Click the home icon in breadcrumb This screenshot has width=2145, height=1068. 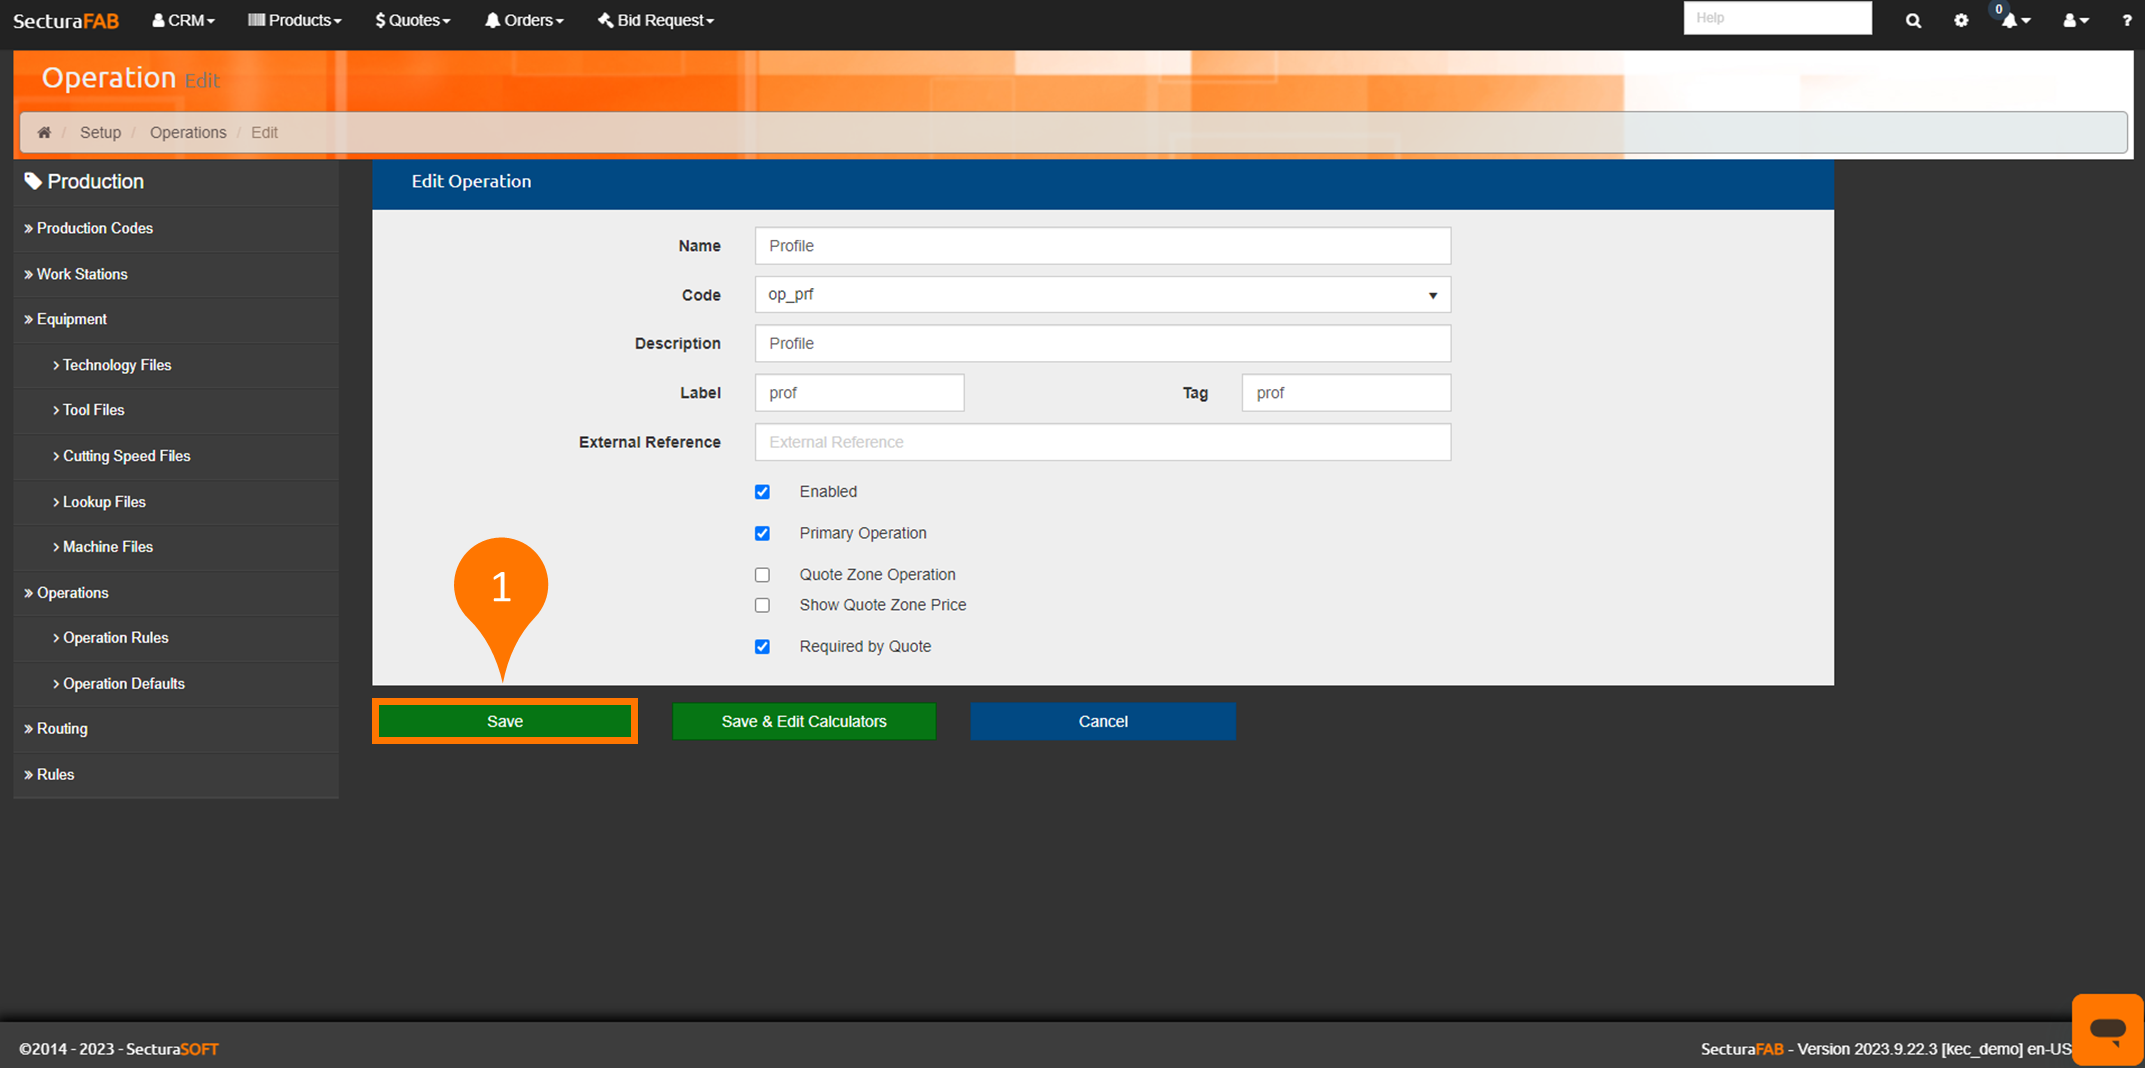(44, 133)
